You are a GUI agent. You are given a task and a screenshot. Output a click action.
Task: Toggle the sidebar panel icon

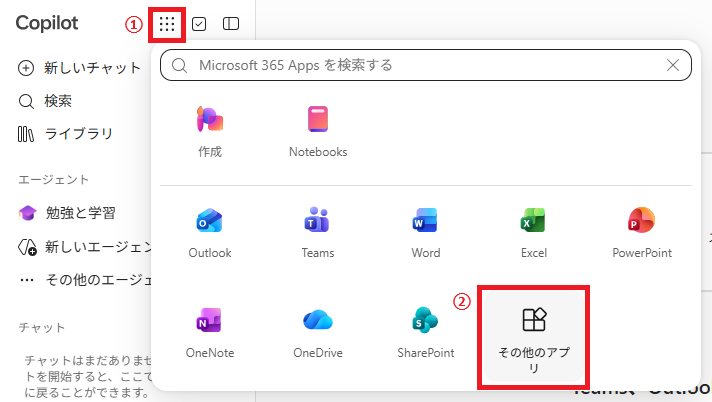tap(231, 24)
